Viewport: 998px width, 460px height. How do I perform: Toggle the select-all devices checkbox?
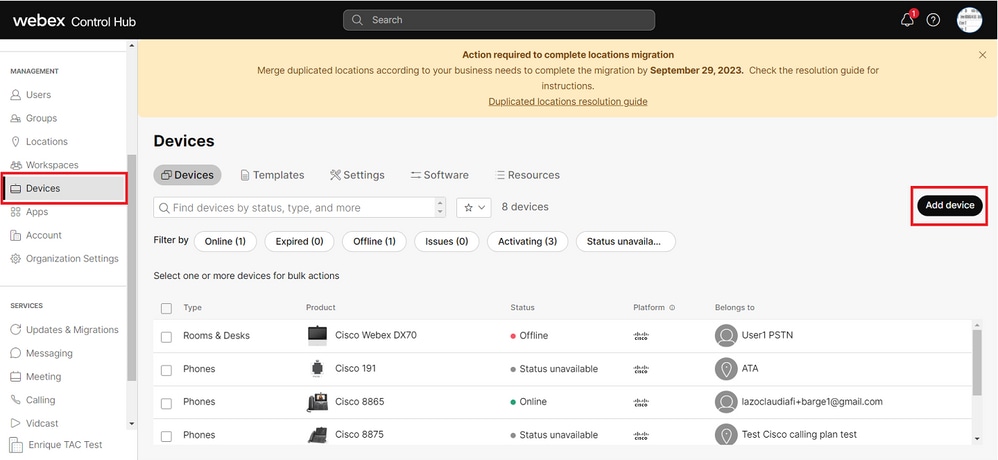pos(167,309)
